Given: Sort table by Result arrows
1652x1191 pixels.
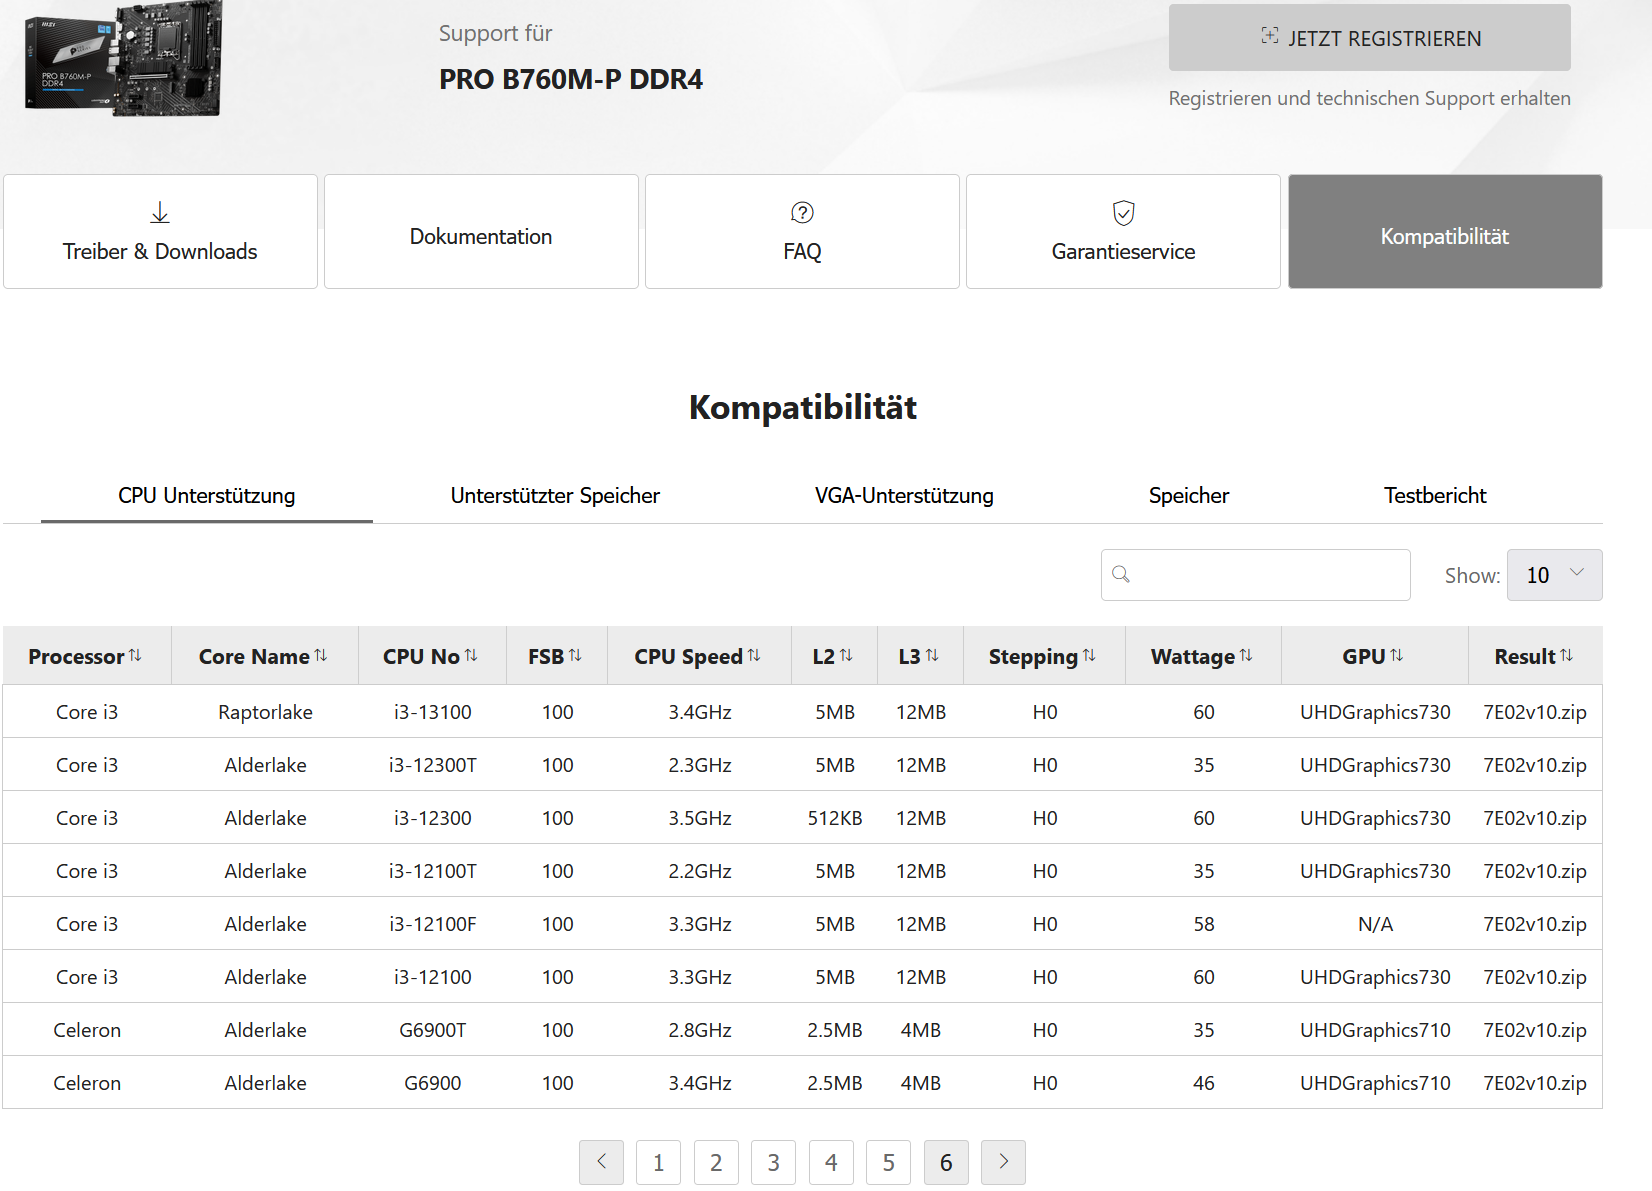Looking at the screenshot, I should pyautogui.click(x=1567, y=655).
